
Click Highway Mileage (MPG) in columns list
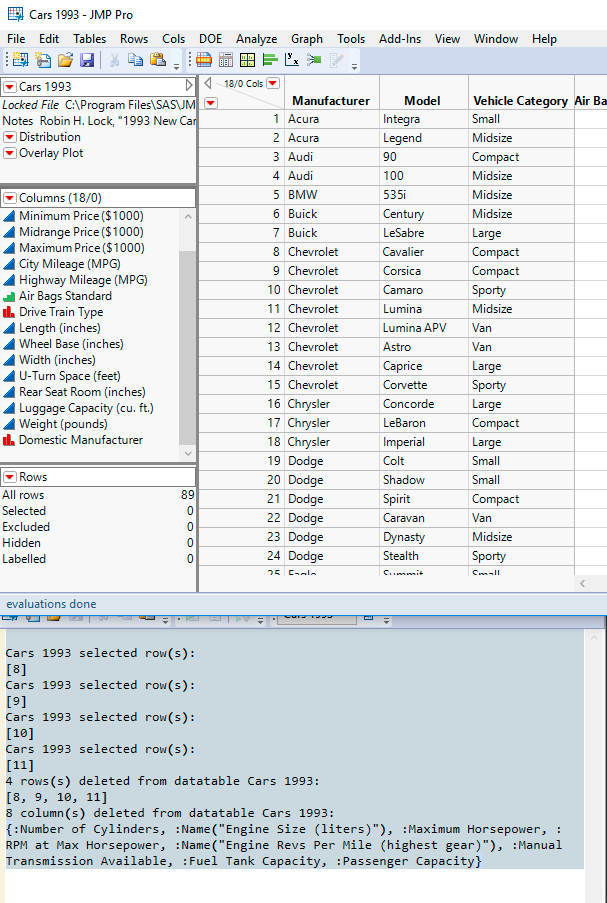point(83,280)
